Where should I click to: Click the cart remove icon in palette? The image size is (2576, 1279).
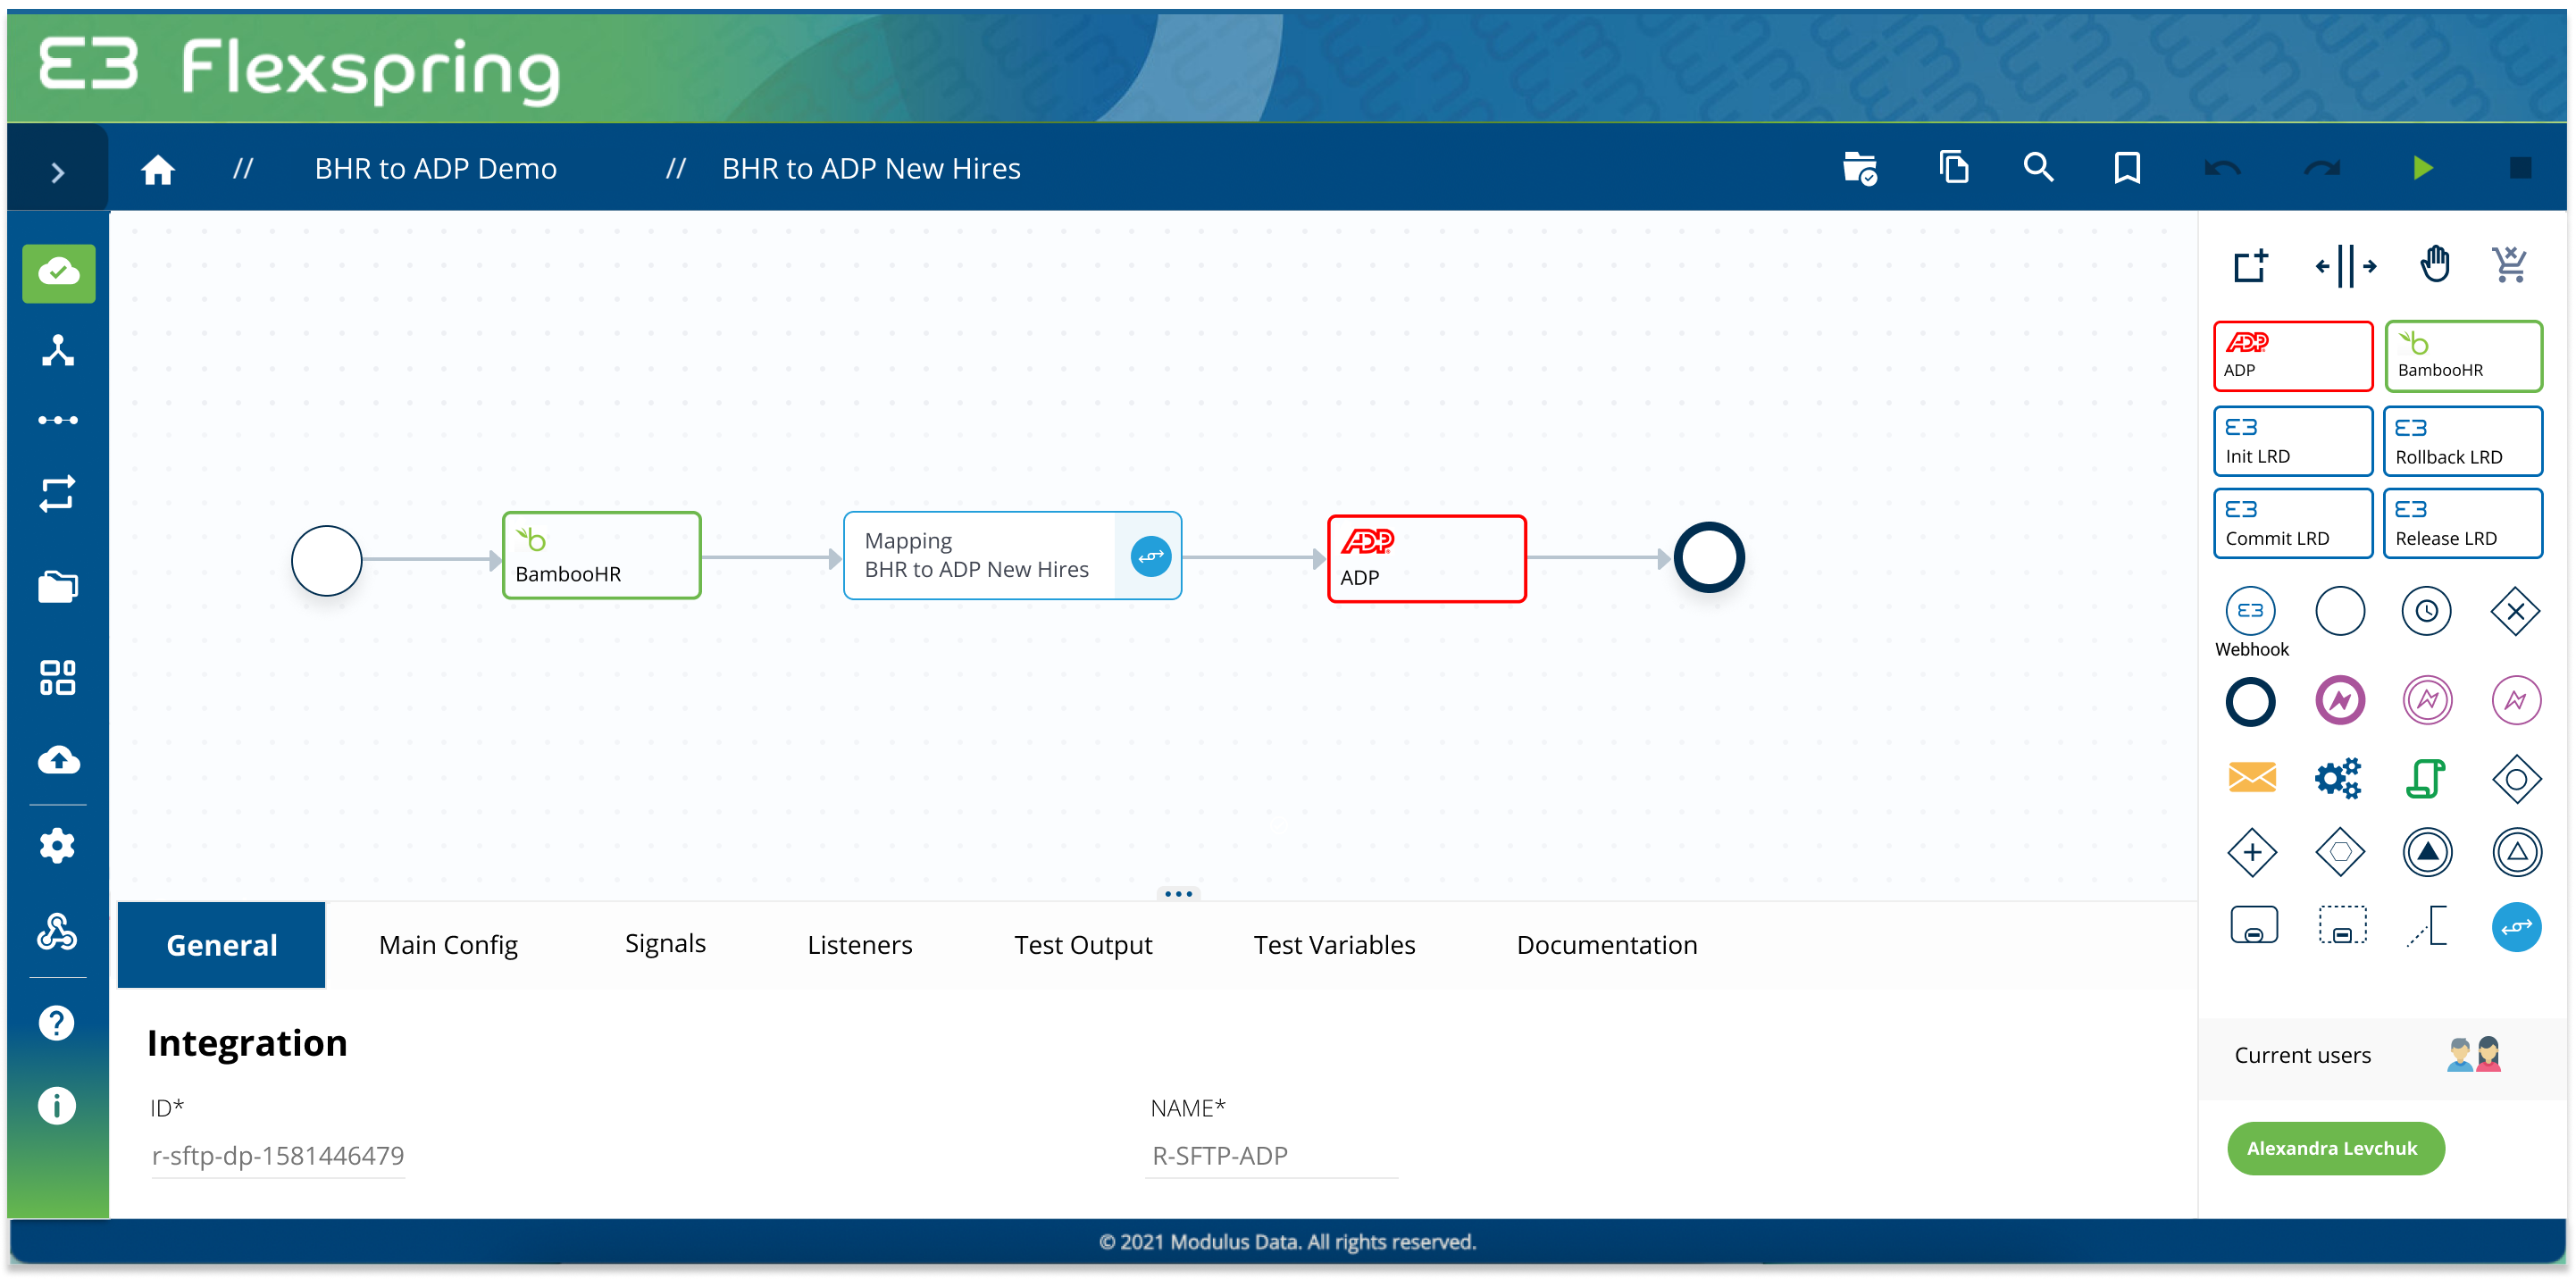pos(2510,265)
